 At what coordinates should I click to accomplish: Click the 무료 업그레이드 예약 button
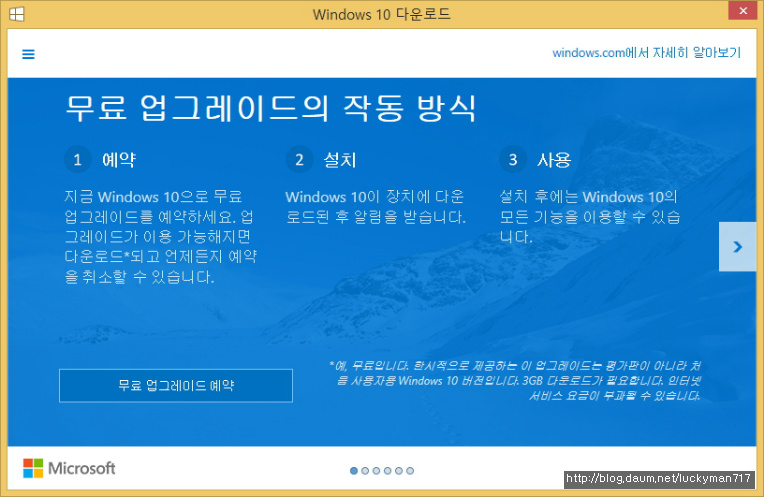click(x=176, y=385)
